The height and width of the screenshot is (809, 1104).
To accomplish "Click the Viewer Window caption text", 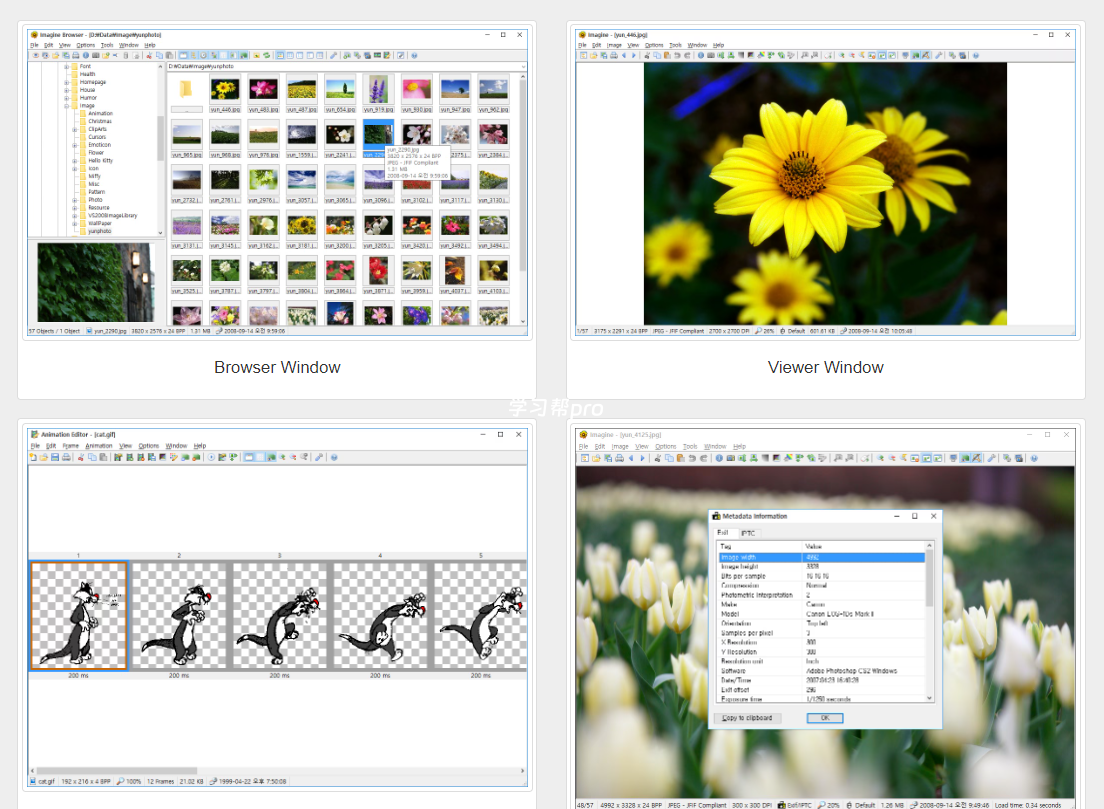I will tap(825, 368).
